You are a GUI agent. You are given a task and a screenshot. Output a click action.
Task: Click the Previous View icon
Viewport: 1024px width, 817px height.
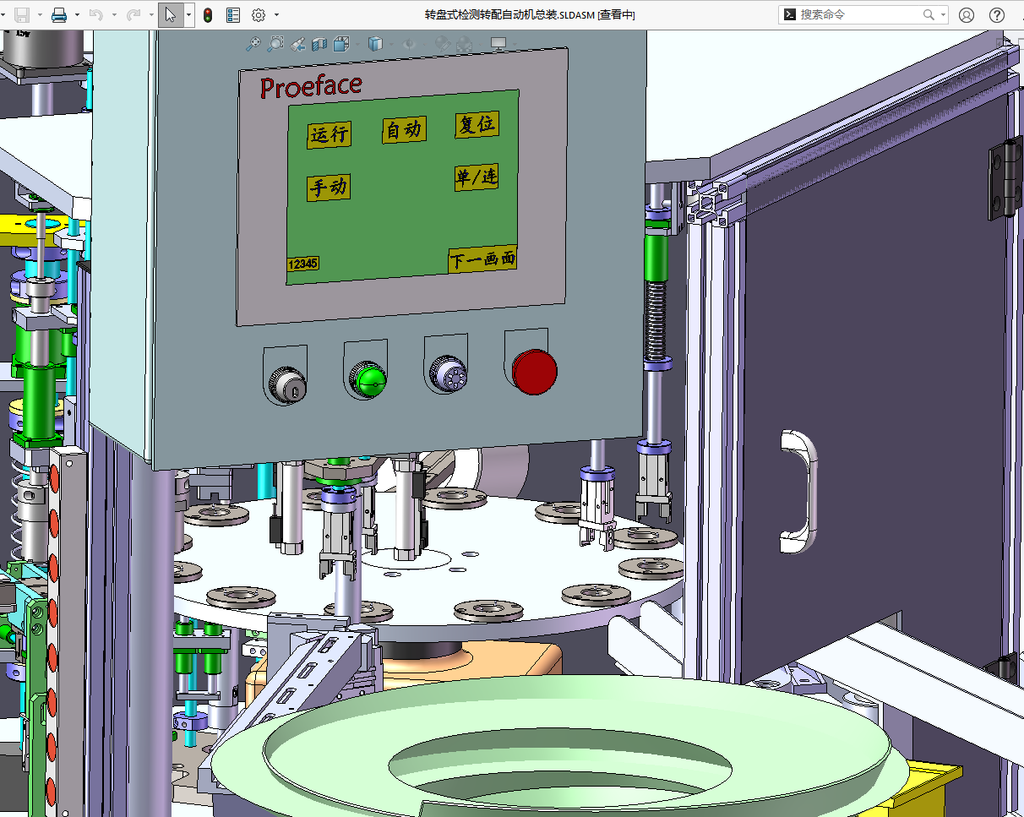(x=298, y=44)
